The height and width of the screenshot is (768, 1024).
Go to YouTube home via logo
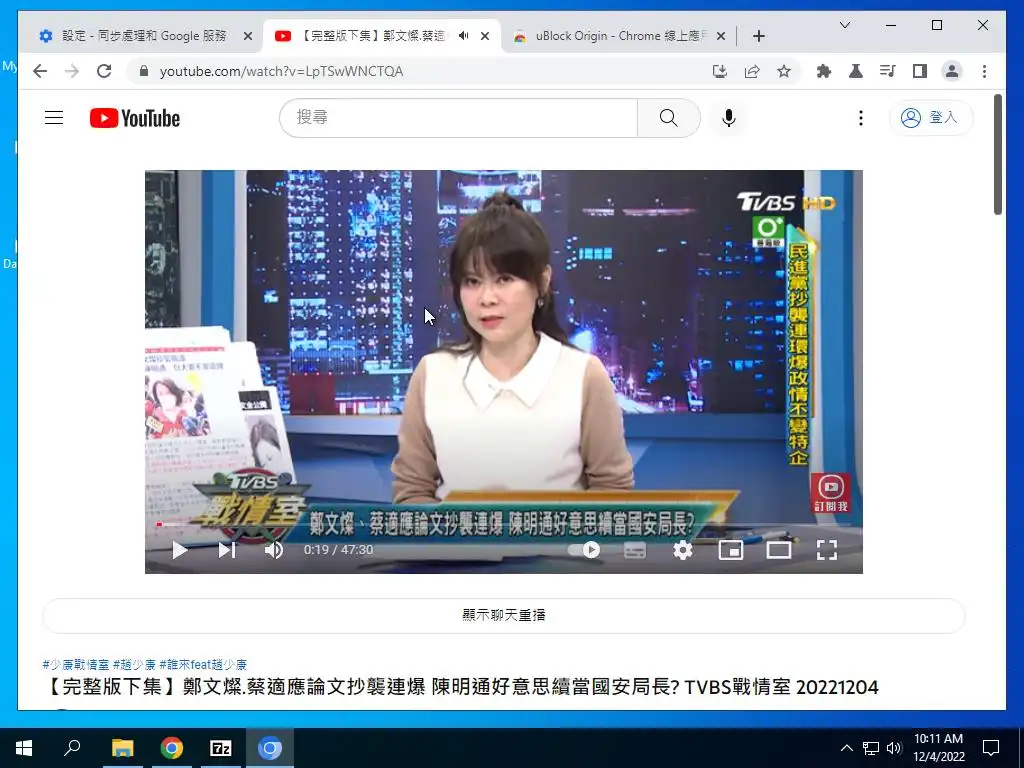(135, 118)
